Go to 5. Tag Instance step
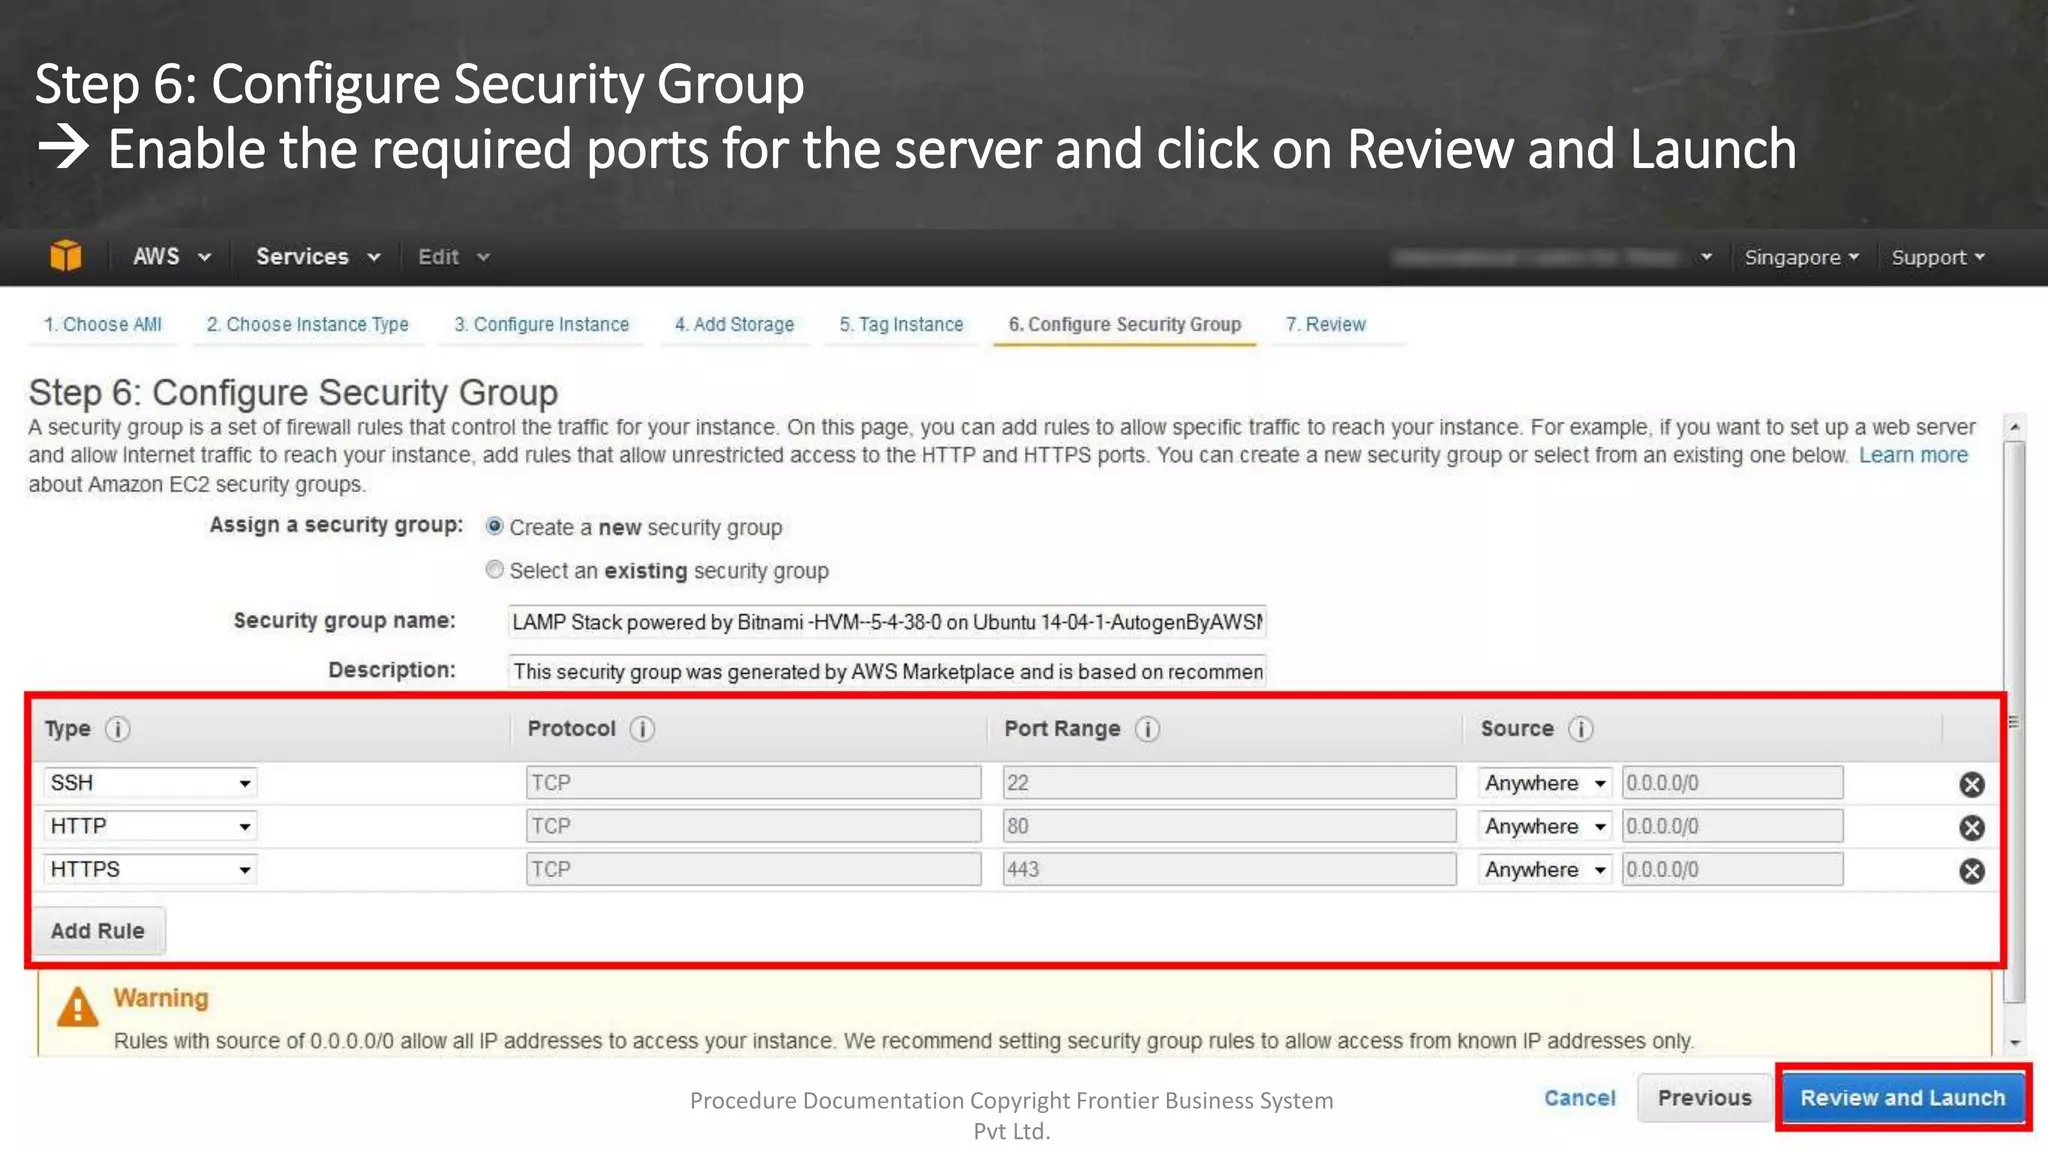This screenshot has width=2048, height=1152. click(901, 324)
